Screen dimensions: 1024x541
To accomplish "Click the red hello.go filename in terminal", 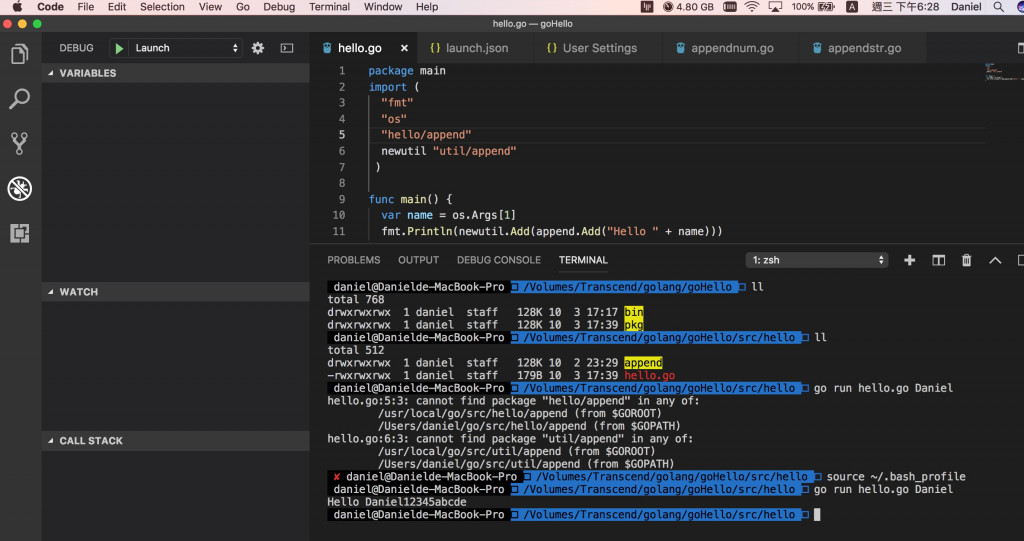I will tap(650, 376).
